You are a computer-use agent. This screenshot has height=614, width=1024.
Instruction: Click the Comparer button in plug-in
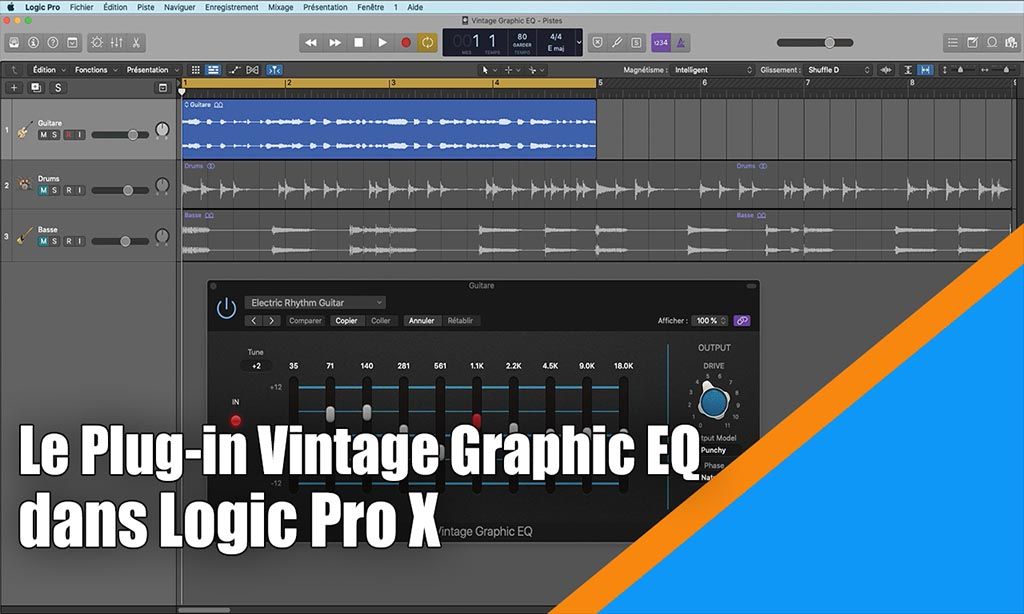pos(305,321)
